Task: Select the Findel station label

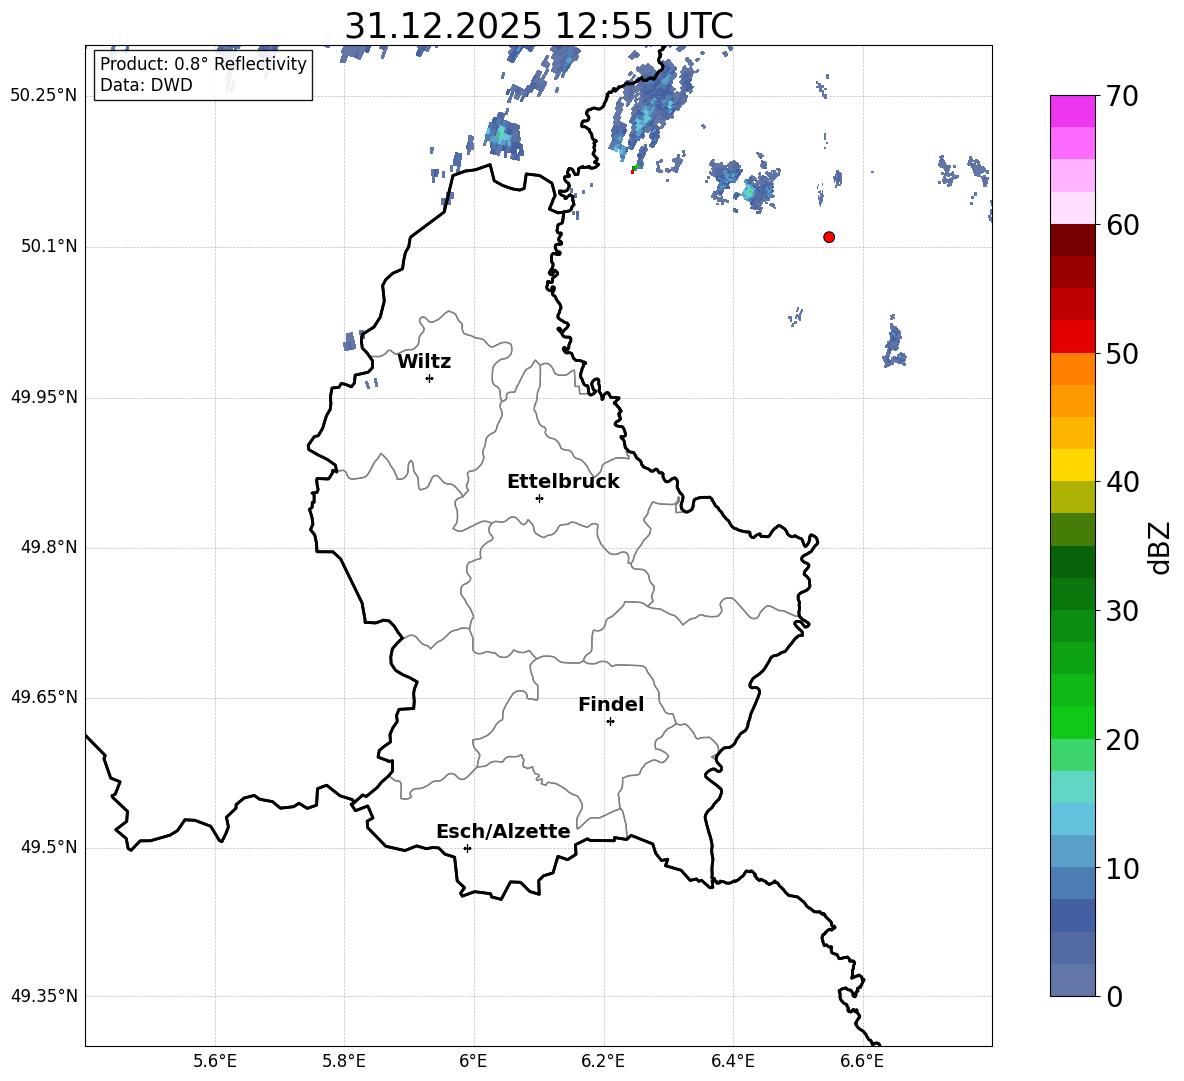Action: point(611,704)
